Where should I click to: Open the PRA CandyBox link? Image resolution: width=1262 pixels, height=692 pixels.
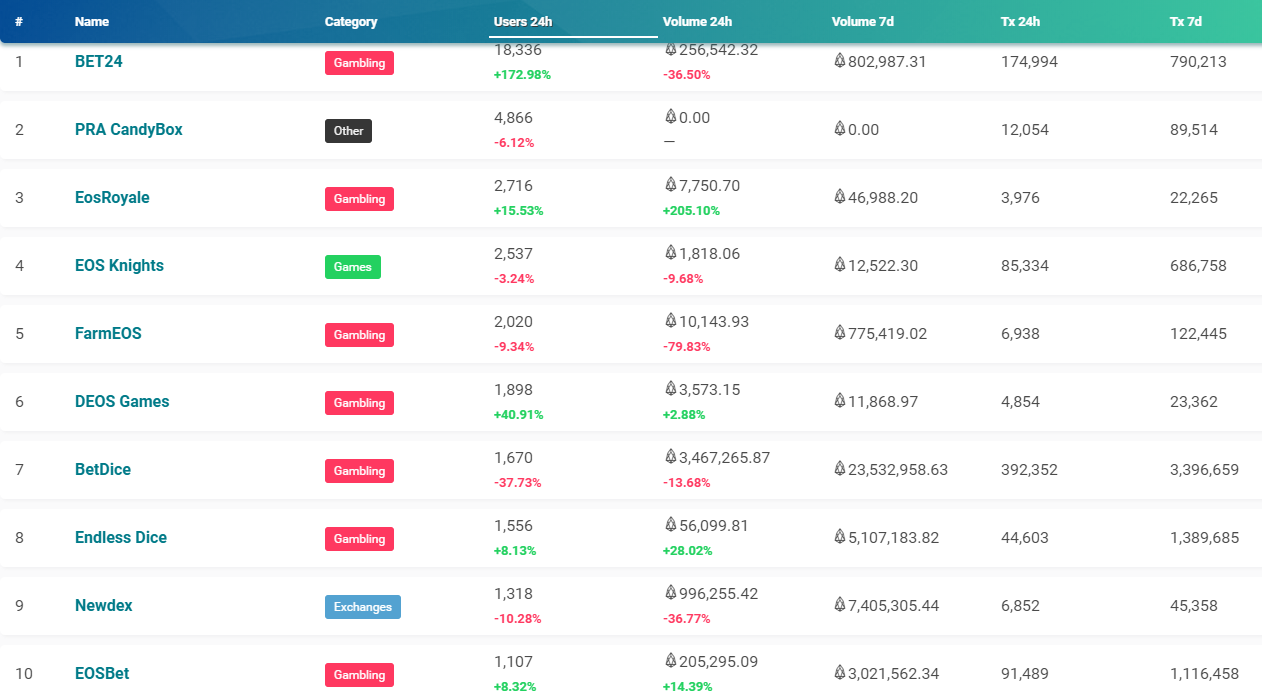129,129
